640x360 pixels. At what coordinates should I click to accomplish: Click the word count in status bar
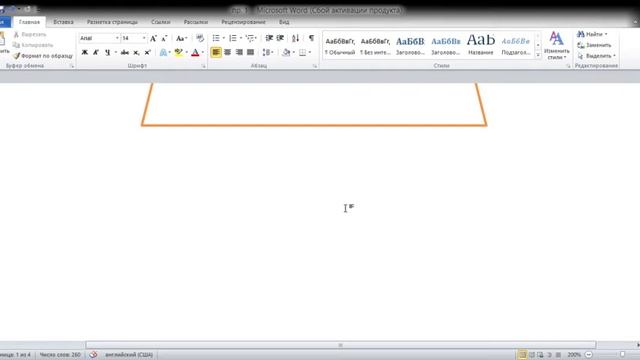[x=60, y=355]
